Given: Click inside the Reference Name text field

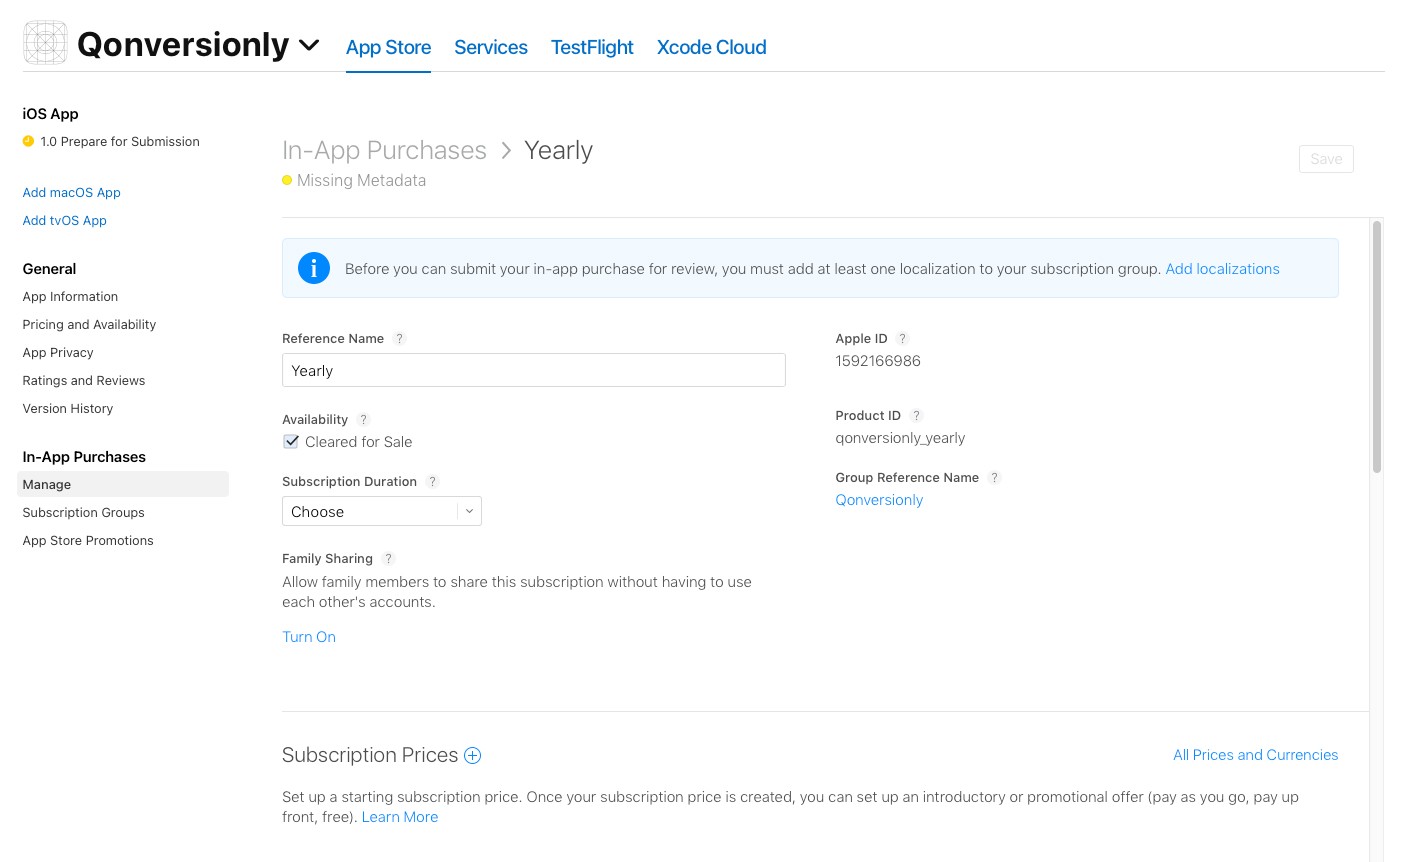Looking at the screenshot, I should tap(533, 370).
